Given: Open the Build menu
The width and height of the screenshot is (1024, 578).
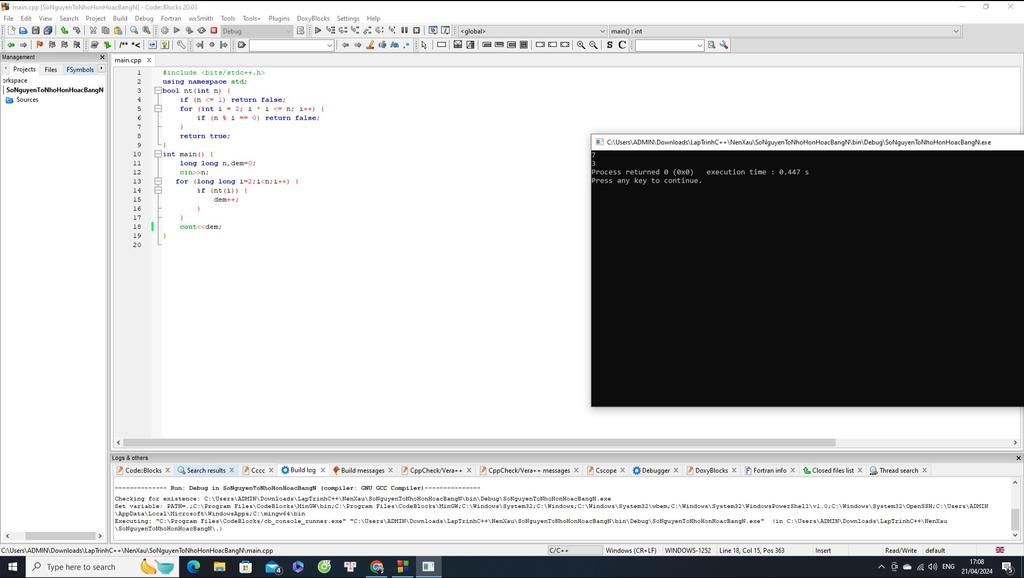Looking at the screenshot, I should click(x=120, y=18).
